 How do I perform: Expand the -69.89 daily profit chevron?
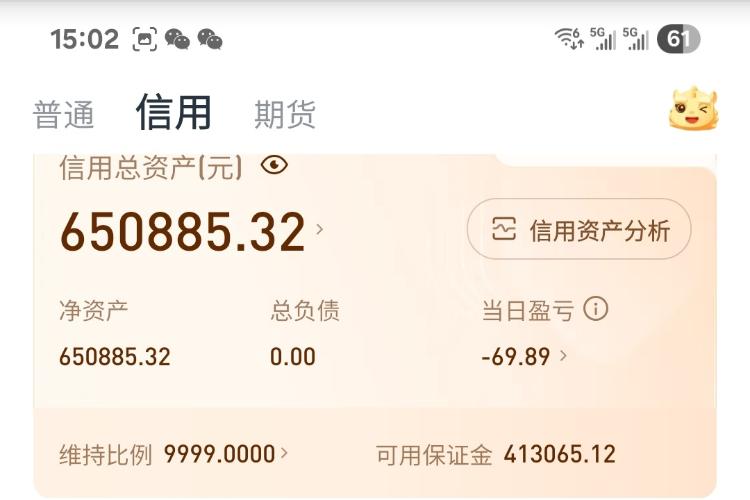tap(563, 356)
